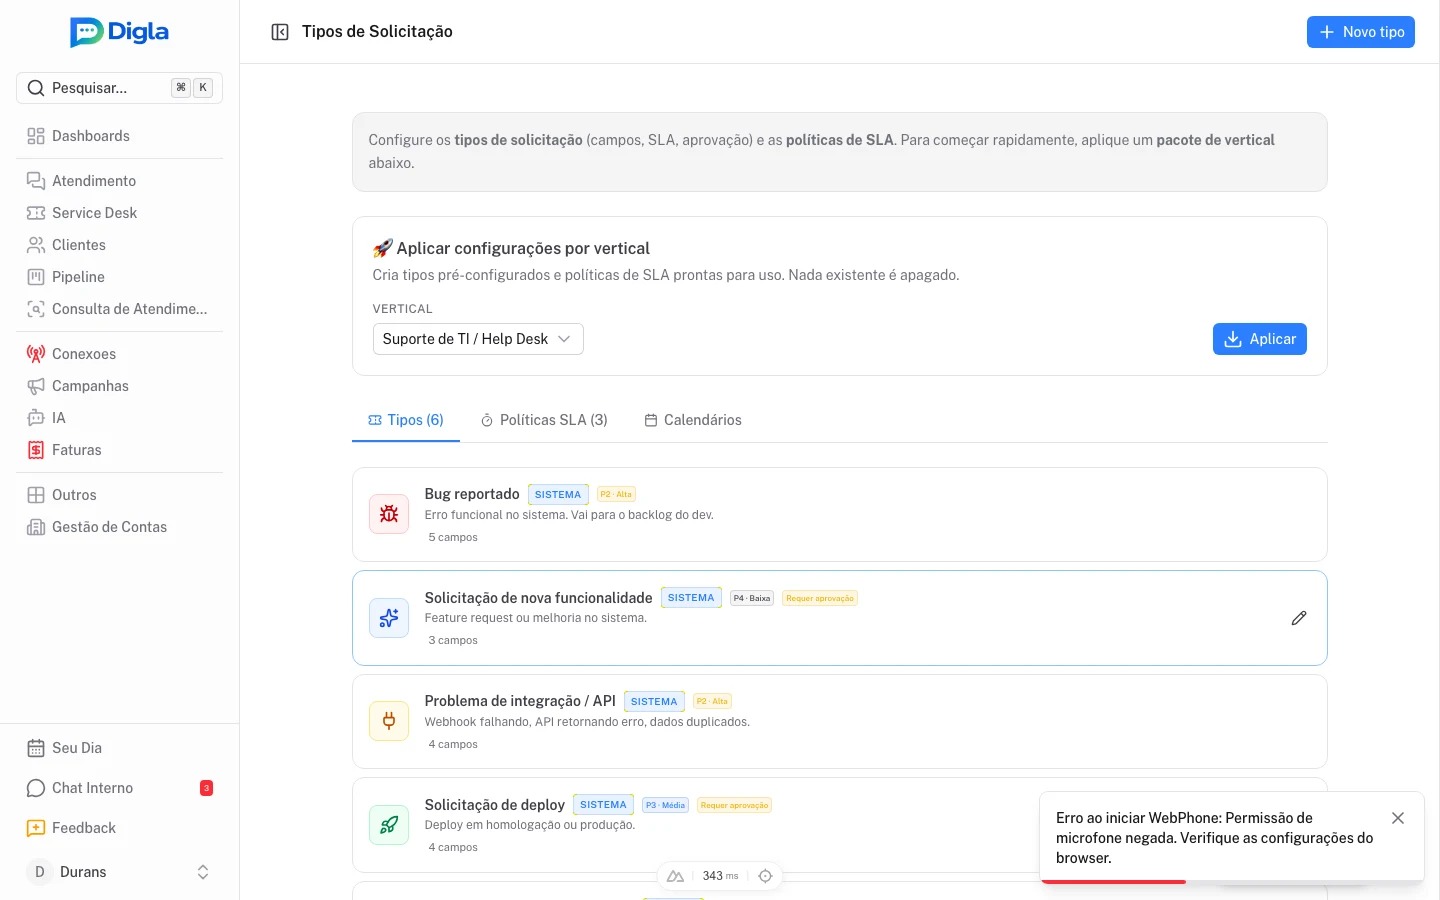Open Campanhas megaphone item
This screenshot has height=900, width=1440.
pyautogui.click(x=120, y=386)
